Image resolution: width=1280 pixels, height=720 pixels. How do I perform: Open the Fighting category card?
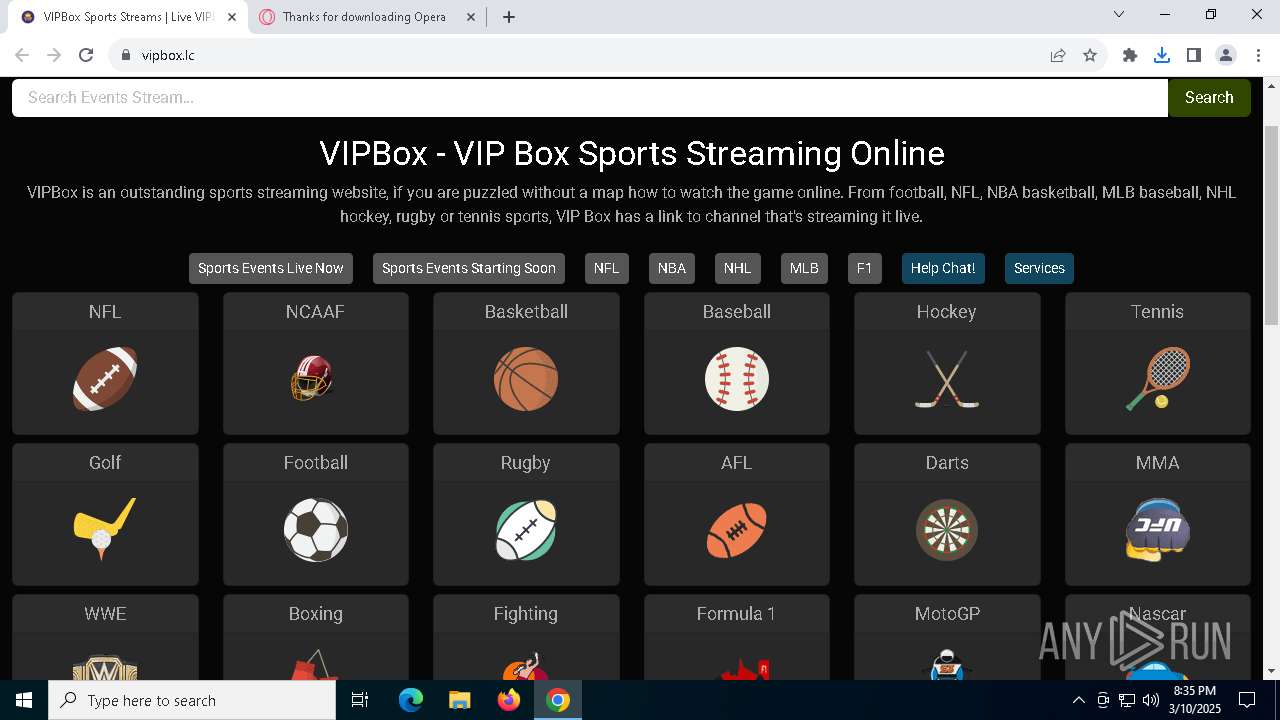526,638
